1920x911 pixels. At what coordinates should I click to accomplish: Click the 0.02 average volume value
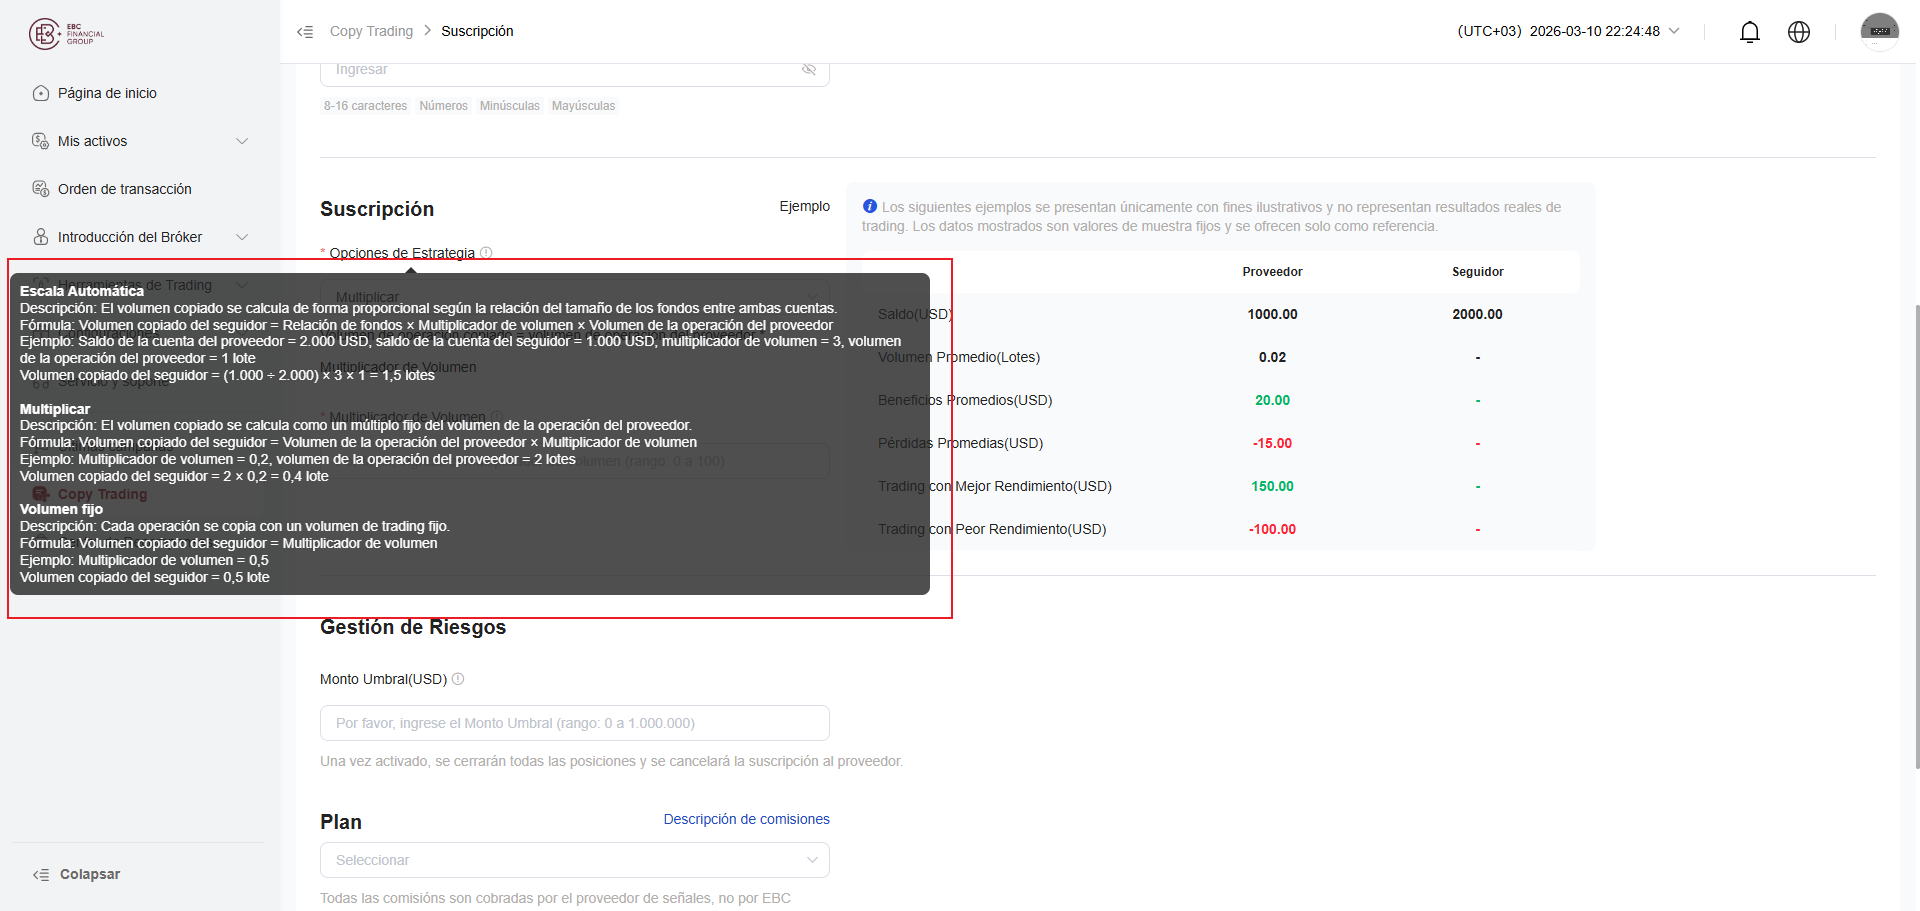[1272, 357]
